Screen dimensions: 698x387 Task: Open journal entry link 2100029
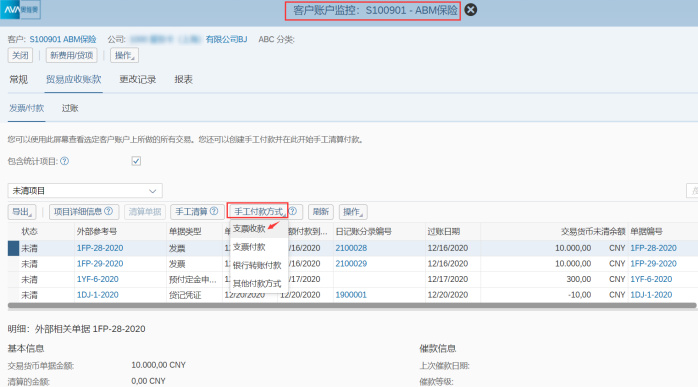[x=351, y=264]
